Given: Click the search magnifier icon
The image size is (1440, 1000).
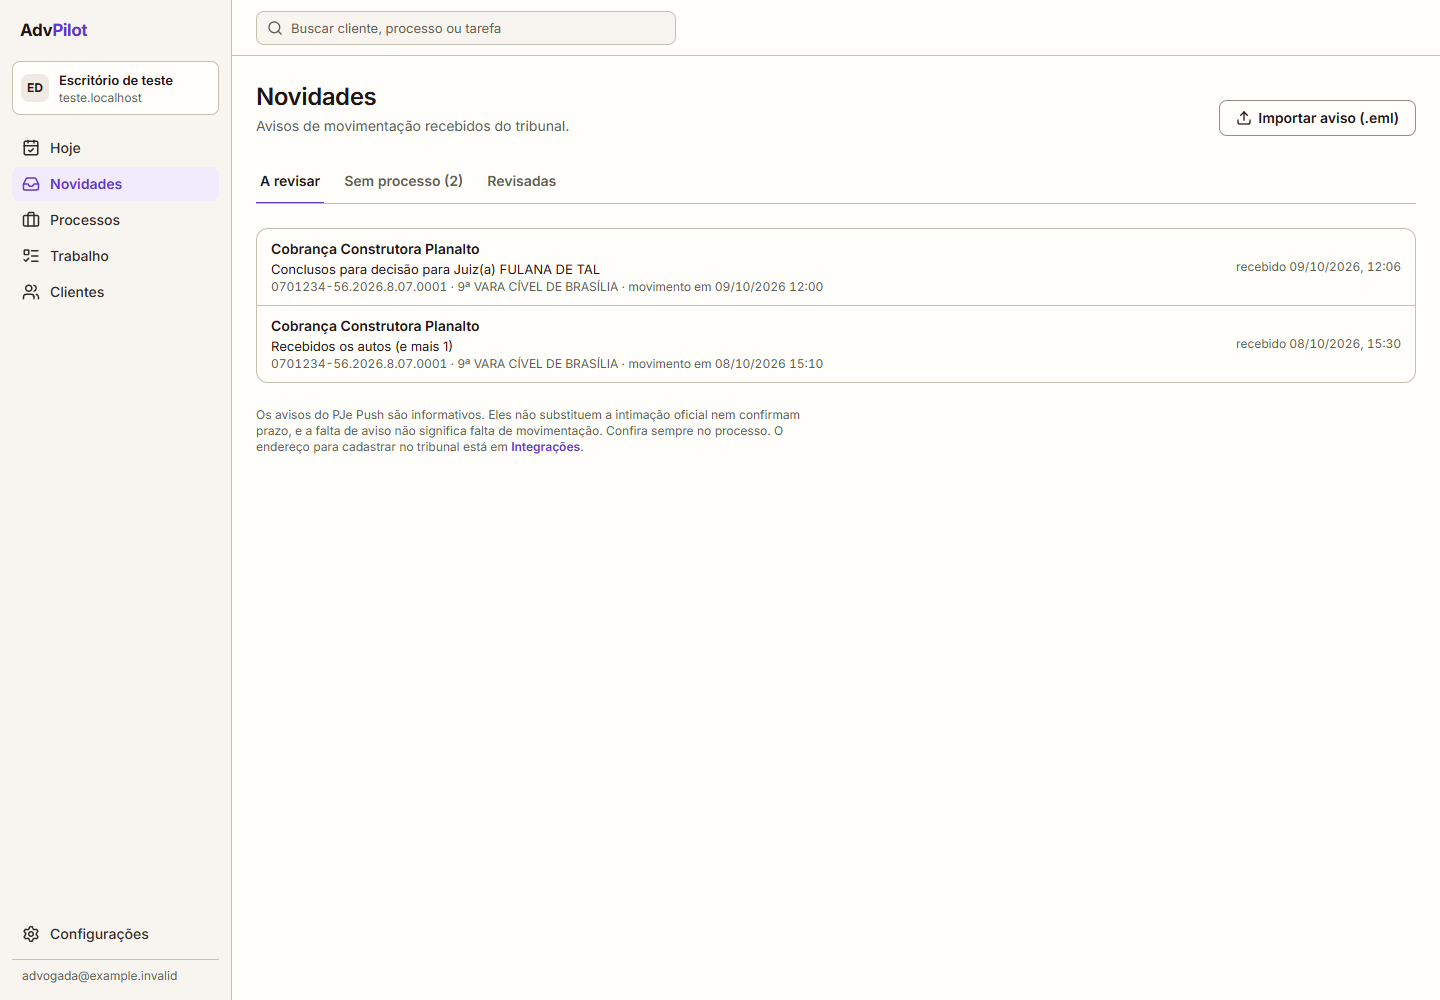Looking at the screenshot, I should click(x=275, y=28).
